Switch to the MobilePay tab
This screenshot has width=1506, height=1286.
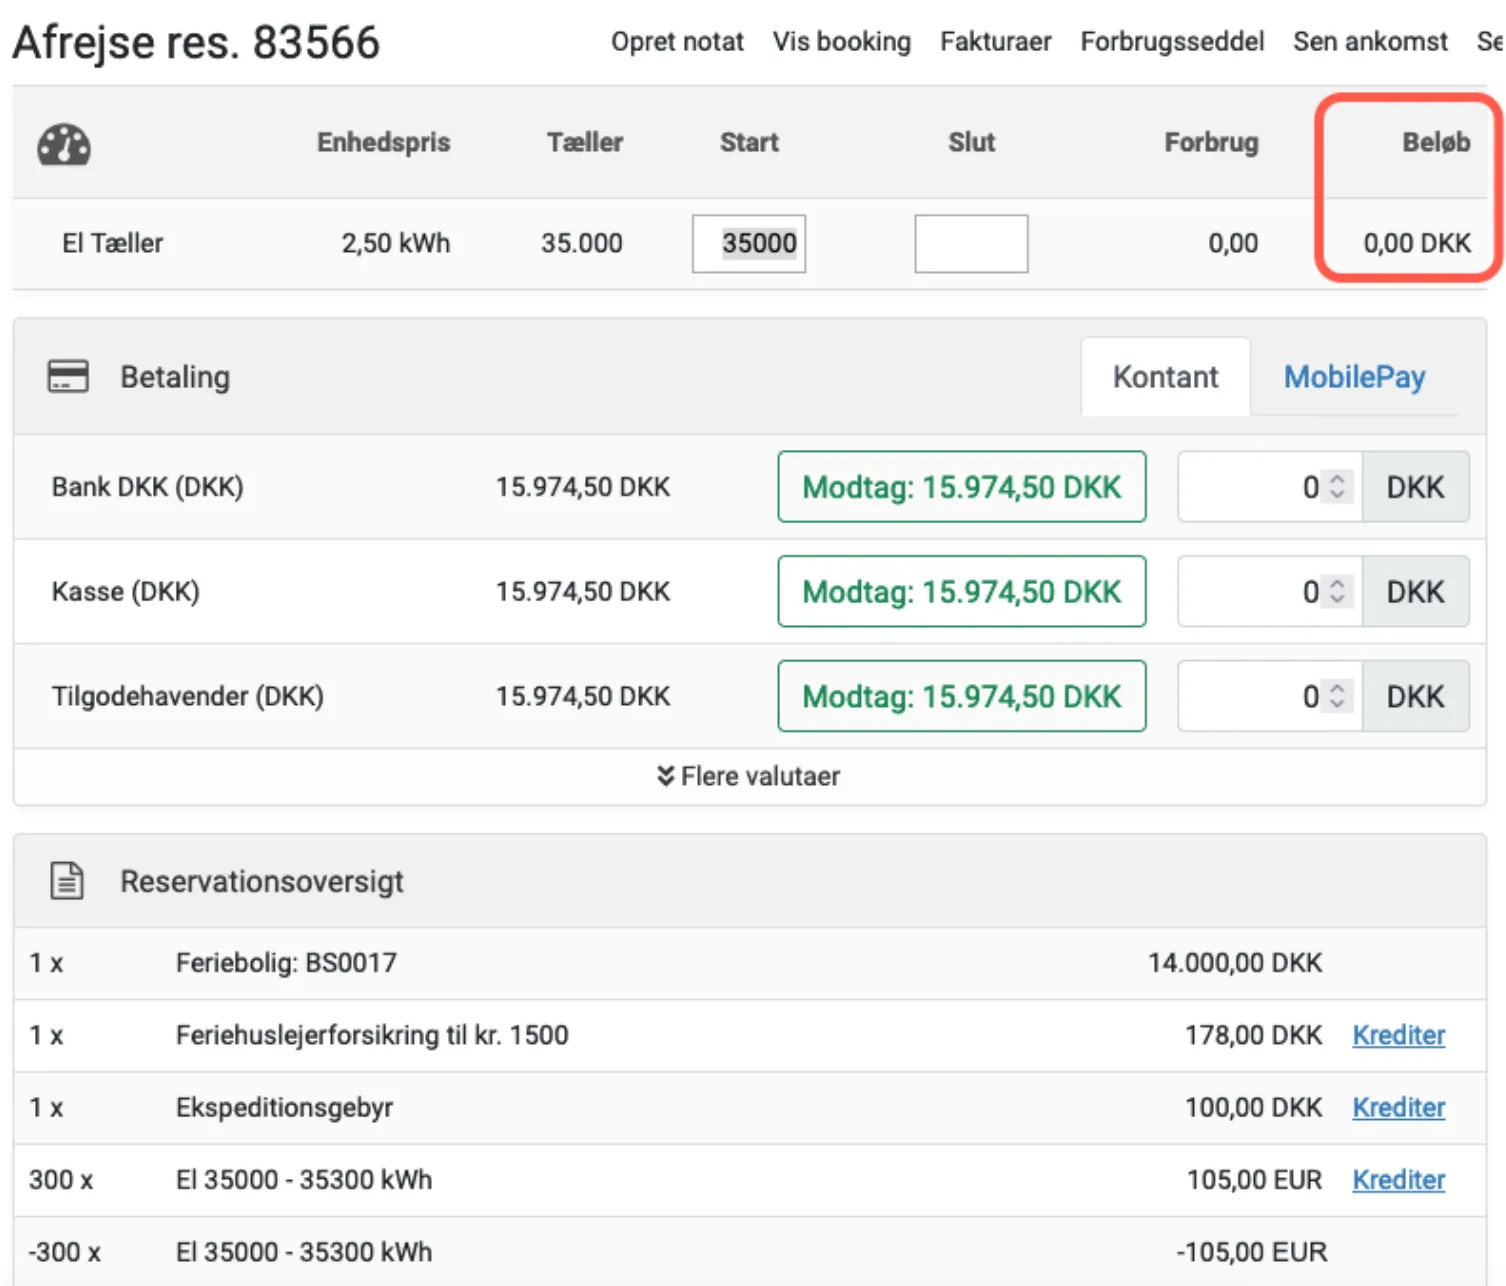coord(1354,377)
